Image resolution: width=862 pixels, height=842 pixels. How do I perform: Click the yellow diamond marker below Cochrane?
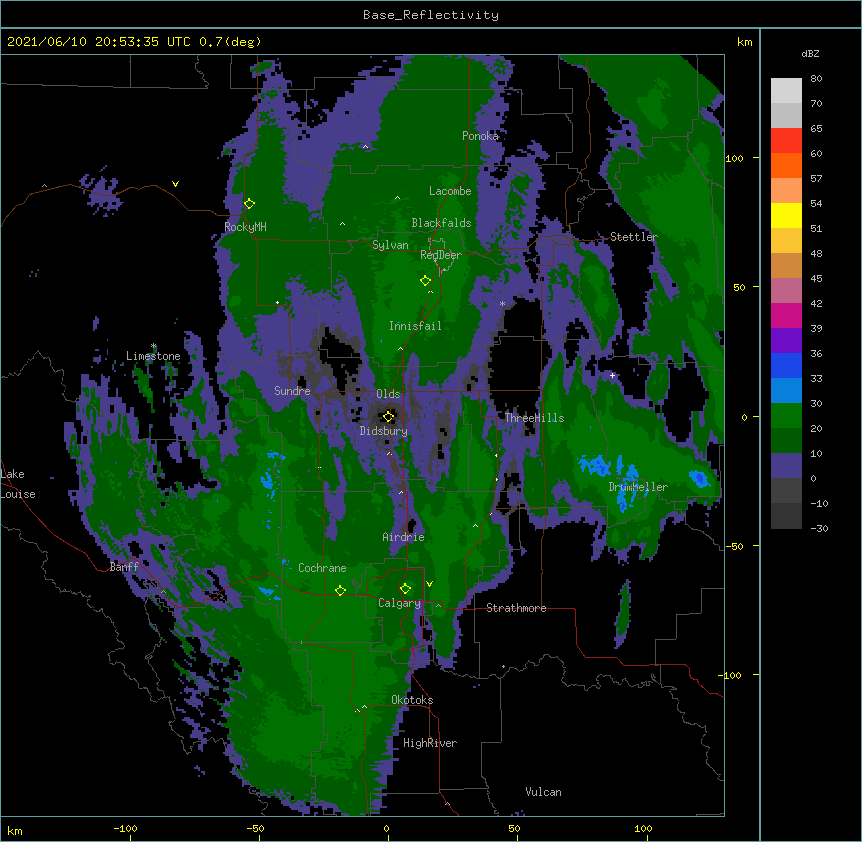click(x=340, y=590)
